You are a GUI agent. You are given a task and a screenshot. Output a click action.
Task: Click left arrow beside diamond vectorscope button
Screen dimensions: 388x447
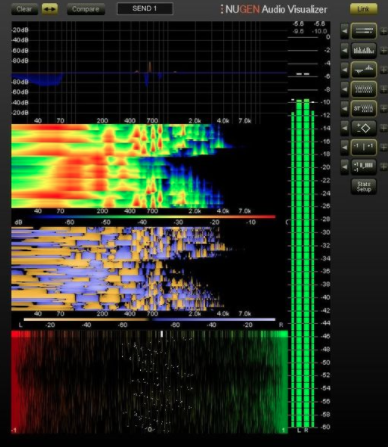pyautogui.click(x=345, y=128)
